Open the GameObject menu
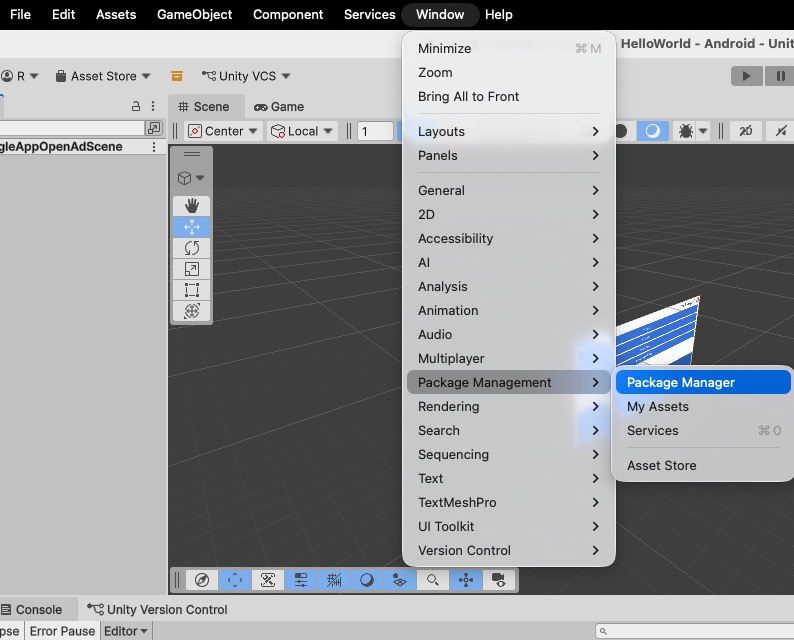794x640 pixels. pyautogui.click(x=194, y=15)
